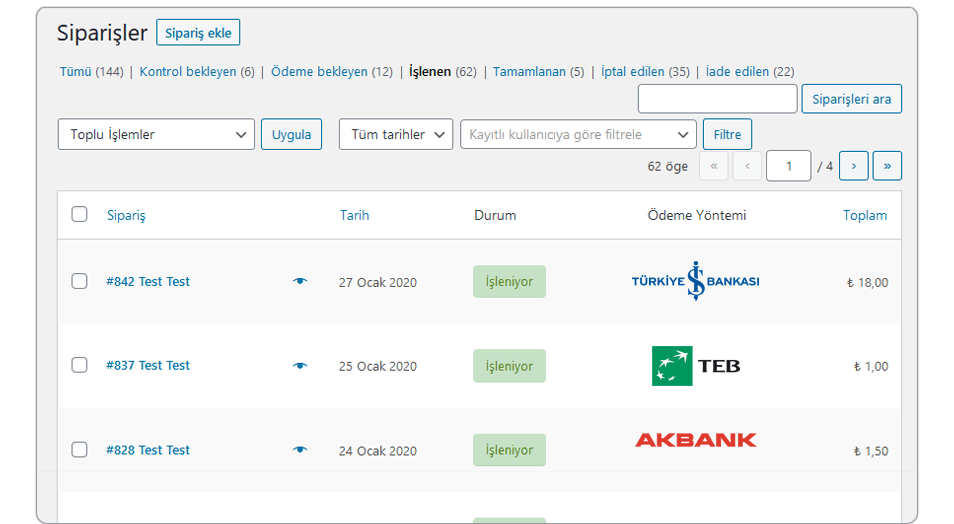Image resolution: width=954 pixels, height=524 pixels.
Task: Select checkbox for order #828
Action: 79,450
